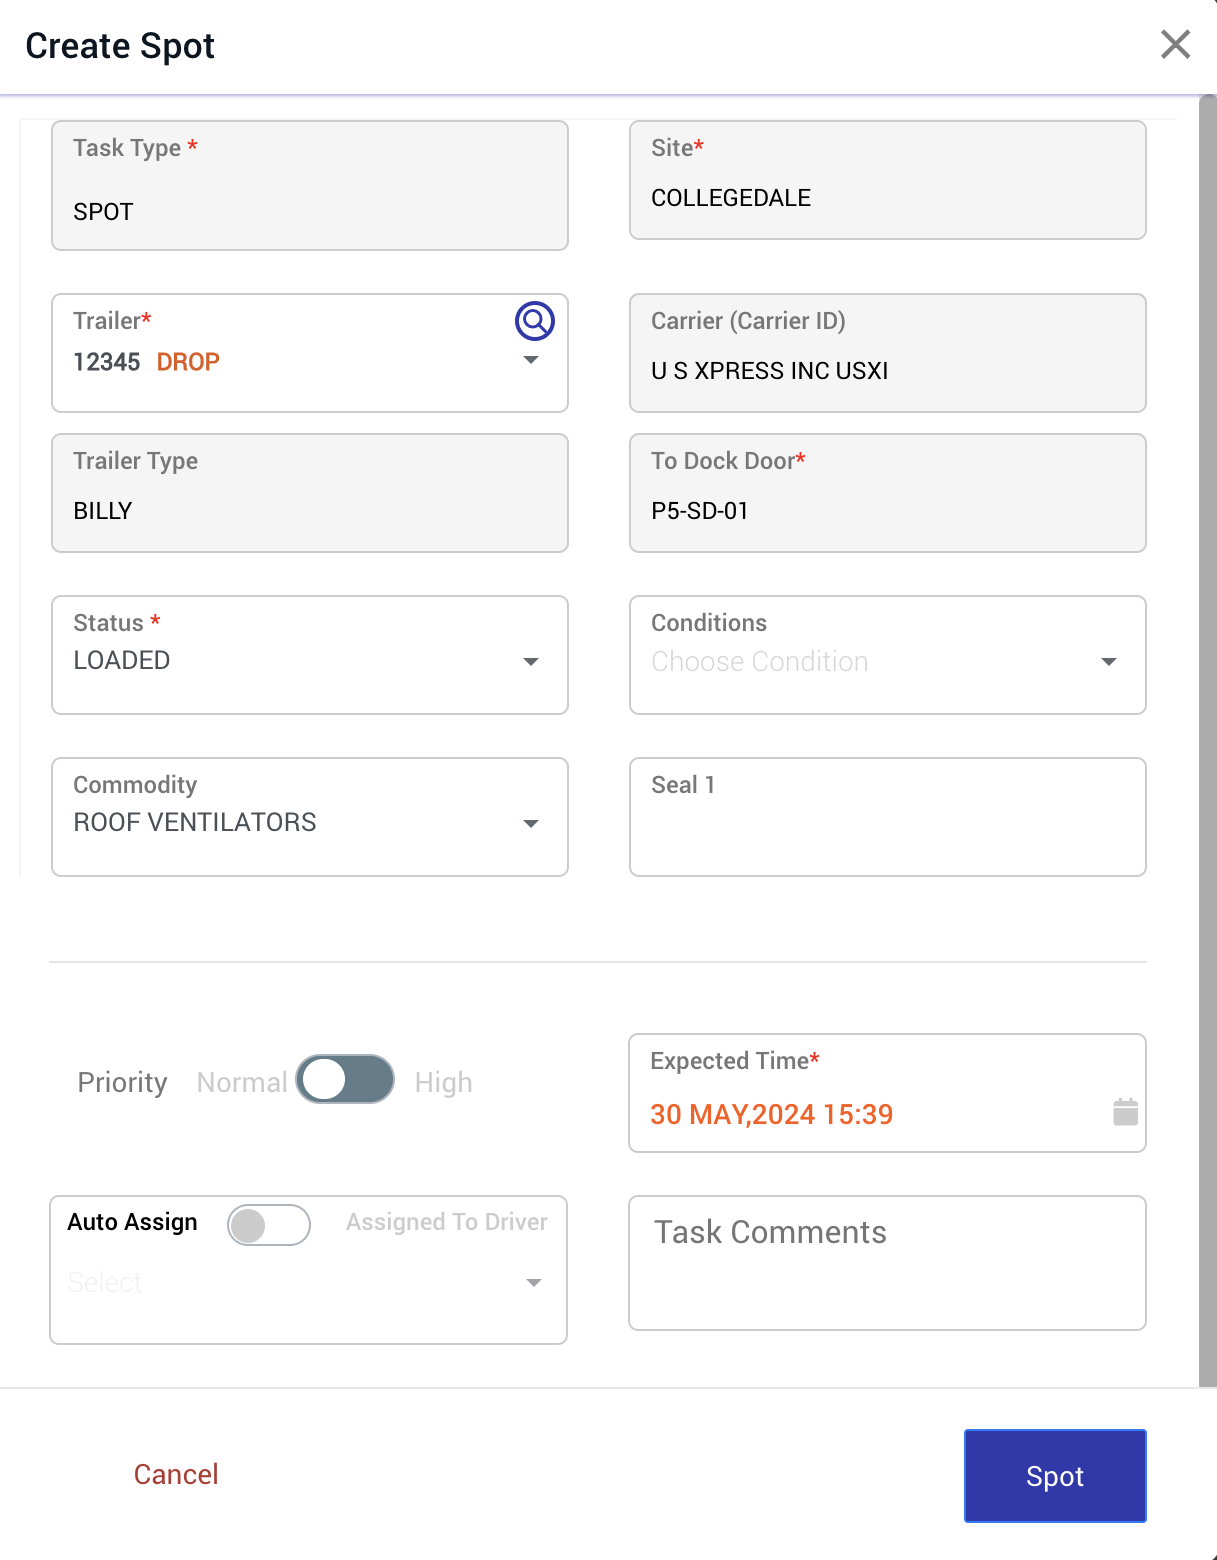Select the DROP label next to trailer 12345
This screenshot has width=1217, height=1560.
pyautogui.click(x=188, y=362)
